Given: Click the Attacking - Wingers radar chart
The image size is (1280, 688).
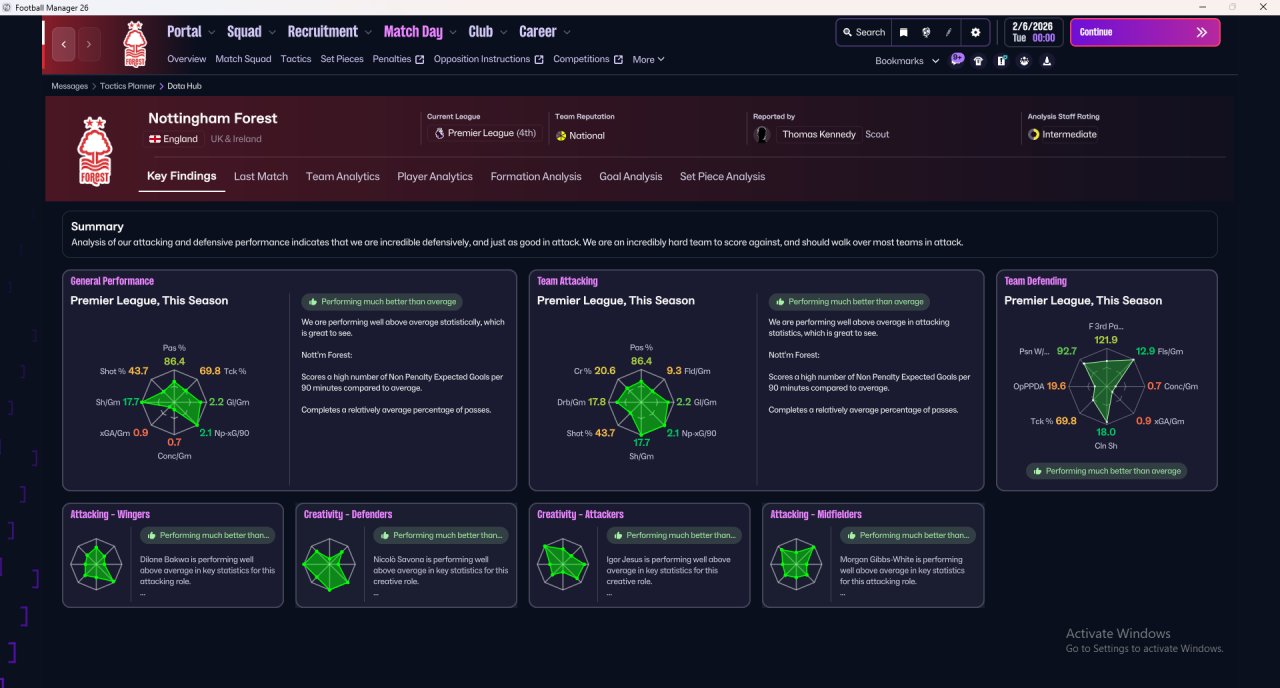Looking at the screenshot, I should 96,564.
